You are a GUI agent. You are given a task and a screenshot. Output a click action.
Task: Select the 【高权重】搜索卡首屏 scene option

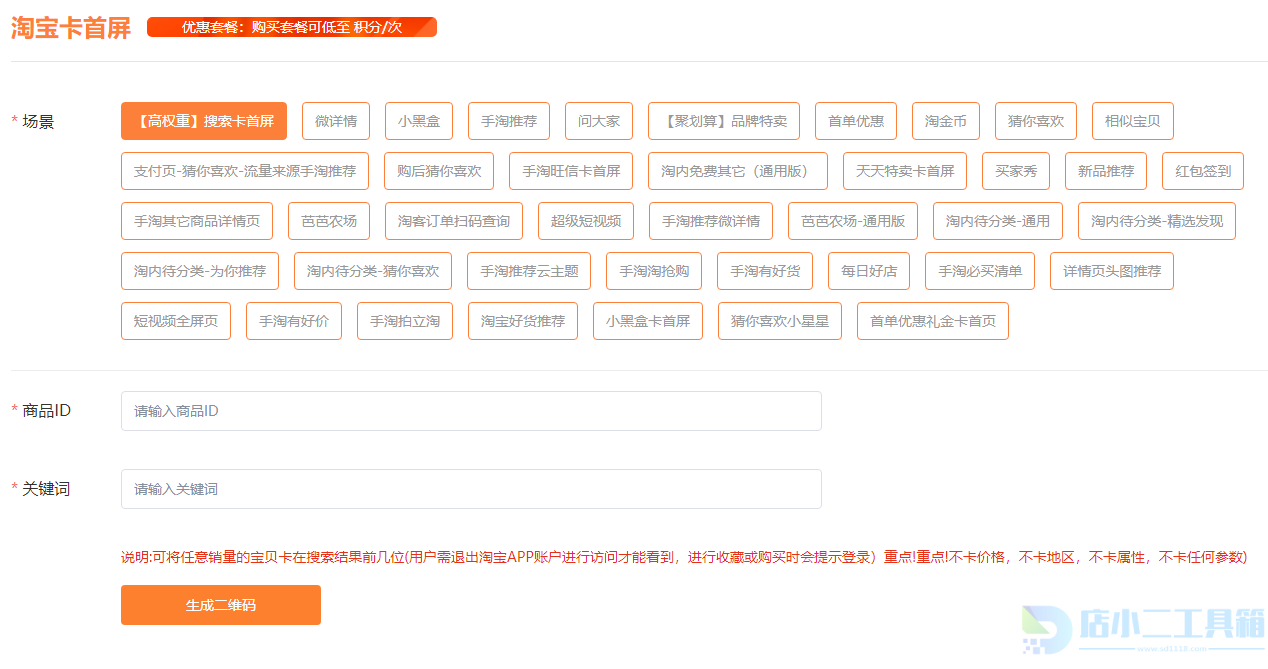(204, 121)
